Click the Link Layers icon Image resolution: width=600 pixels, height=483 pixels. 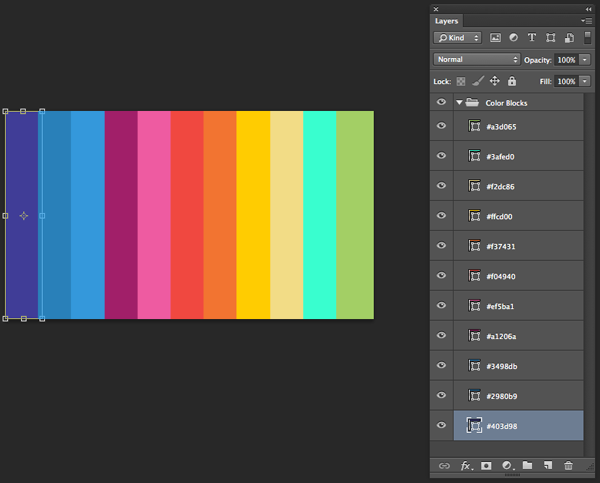coord(444,465)
